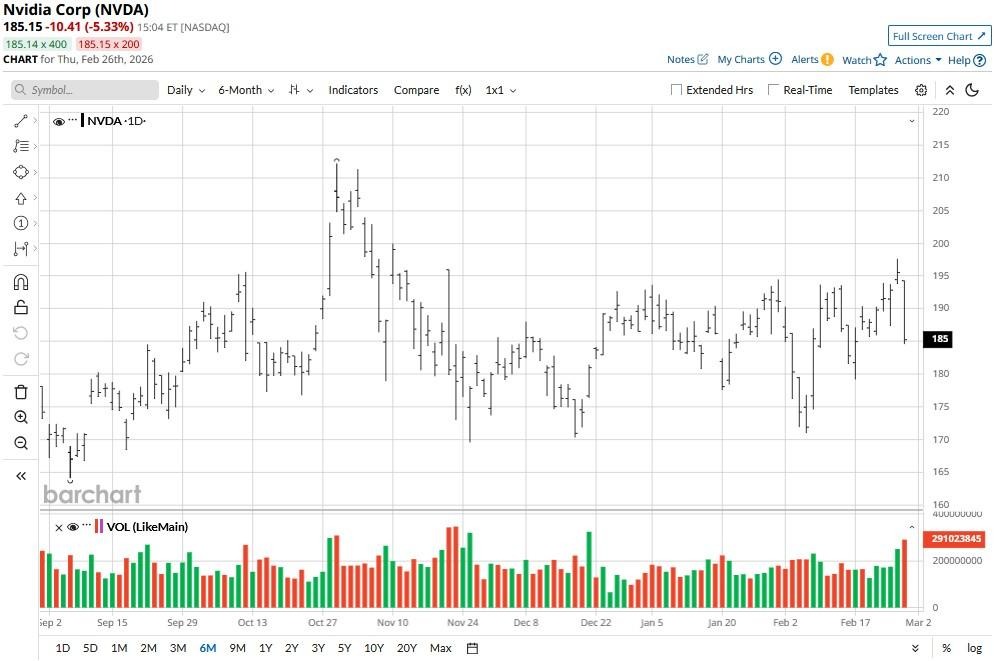Click the 291023845 volume value label
The height and width of the screenshot is (661, 994).
point(955,538)
